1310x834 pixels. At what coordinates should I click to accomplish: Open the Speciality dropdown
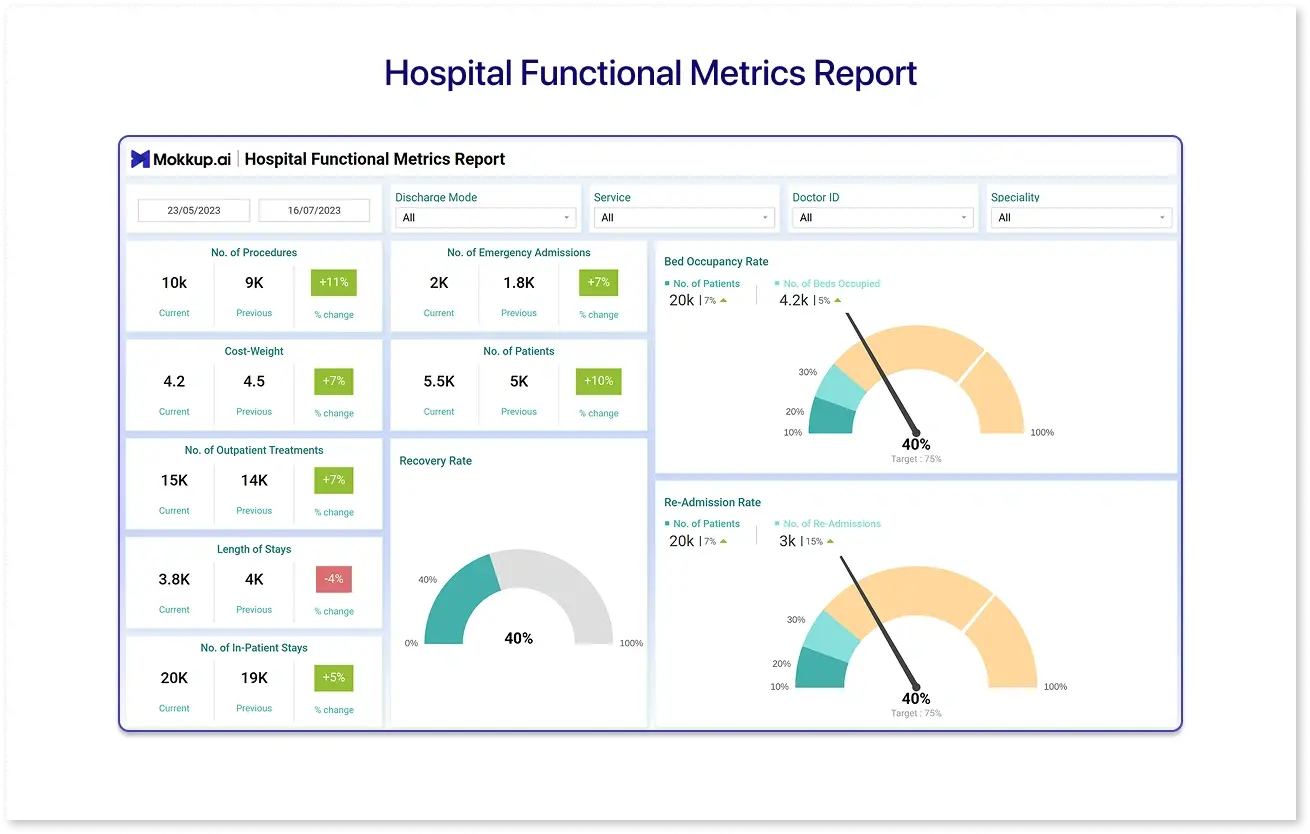[x=1082, y=217]
